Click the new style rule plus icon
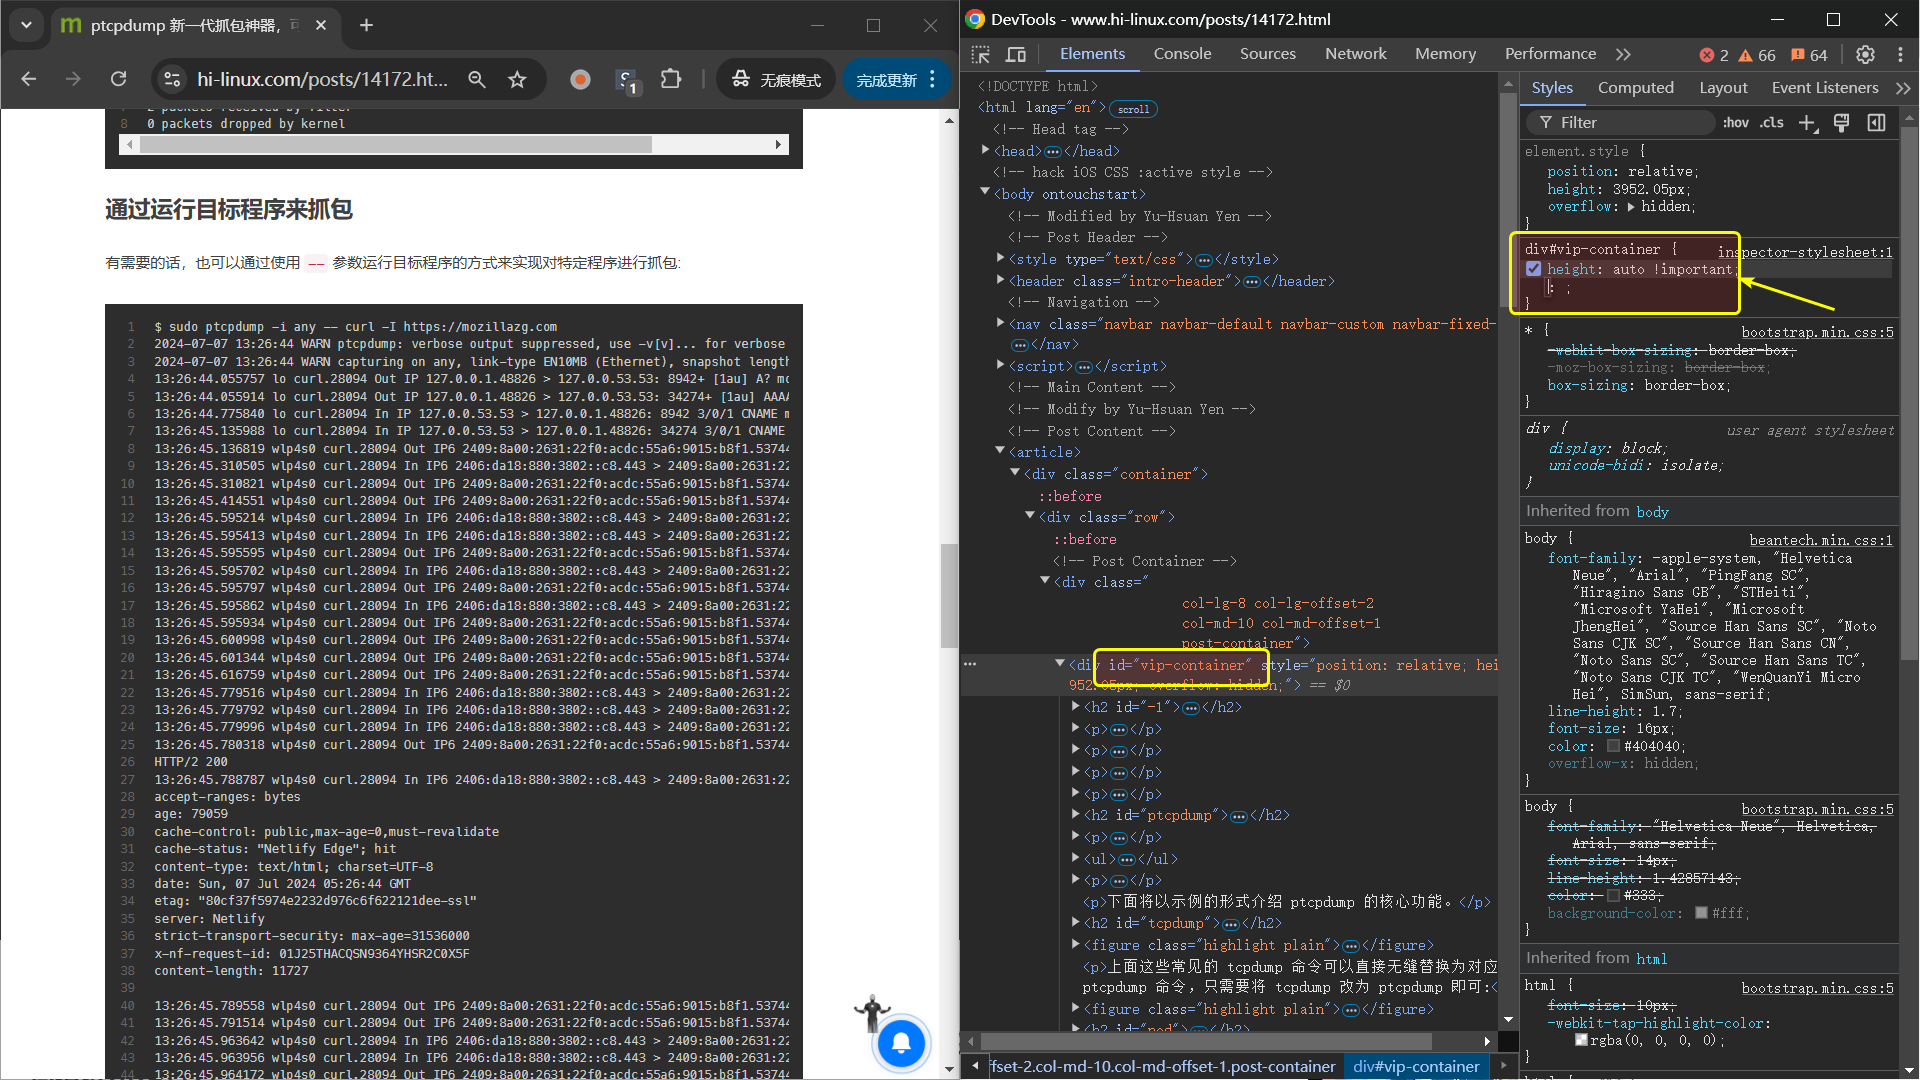 1806,122
